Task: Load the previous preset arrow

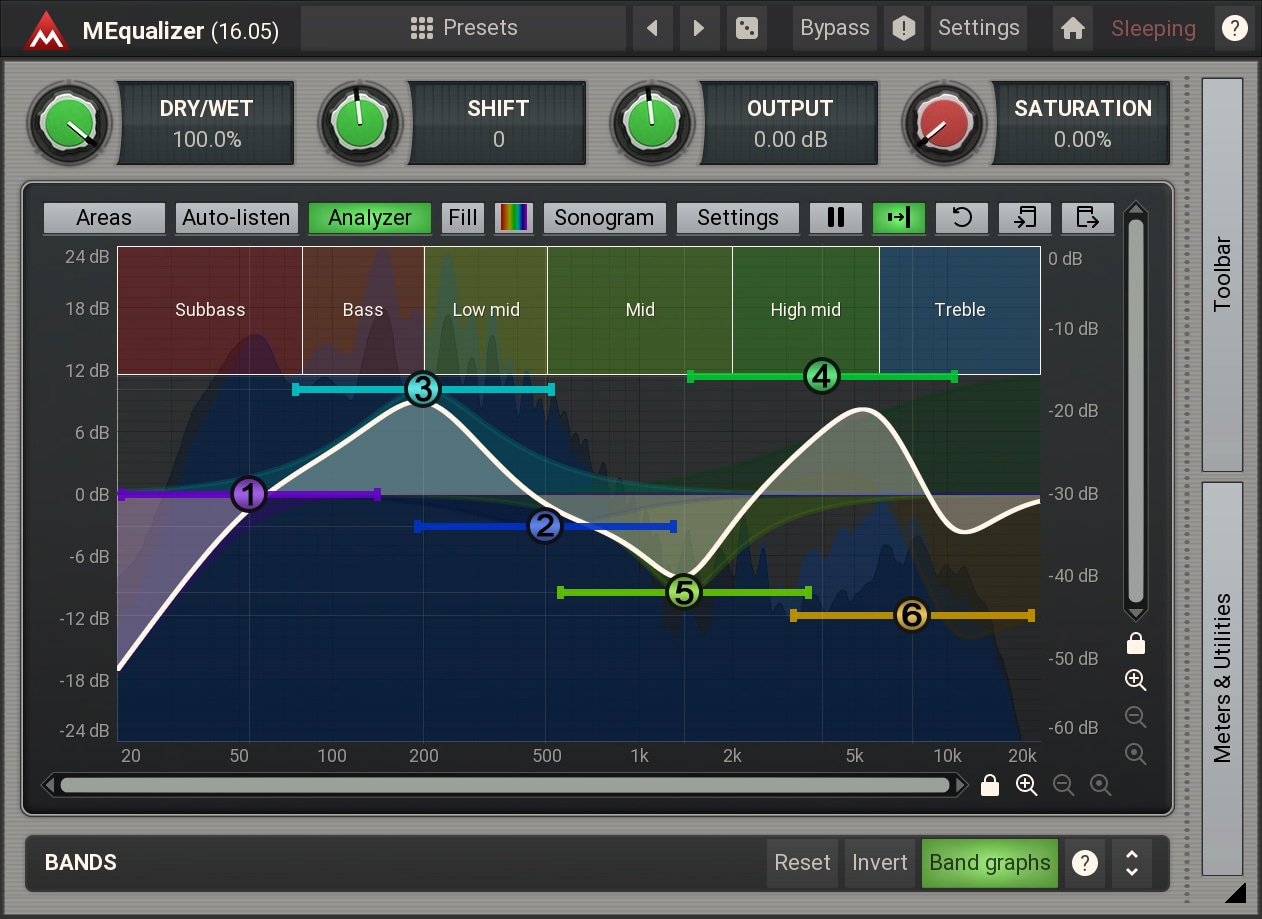Action: 653,28
